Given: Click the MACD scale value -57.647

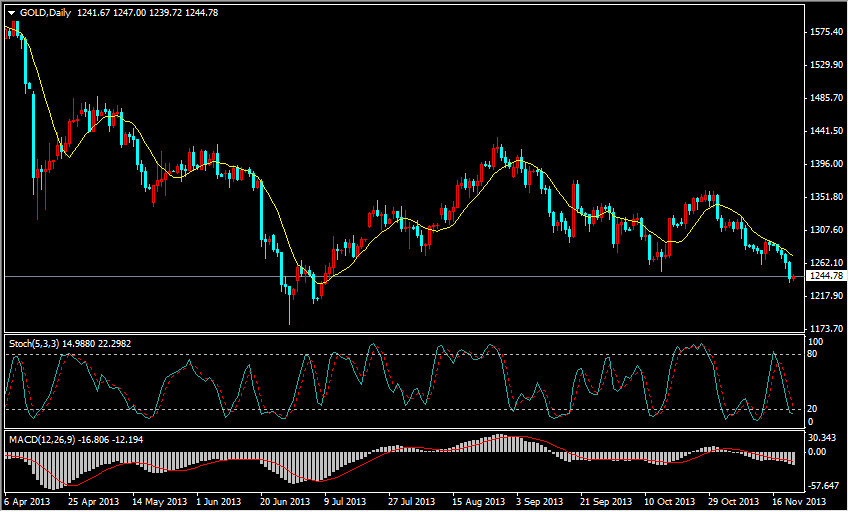Looking at the screenshot, I should 824,486.
